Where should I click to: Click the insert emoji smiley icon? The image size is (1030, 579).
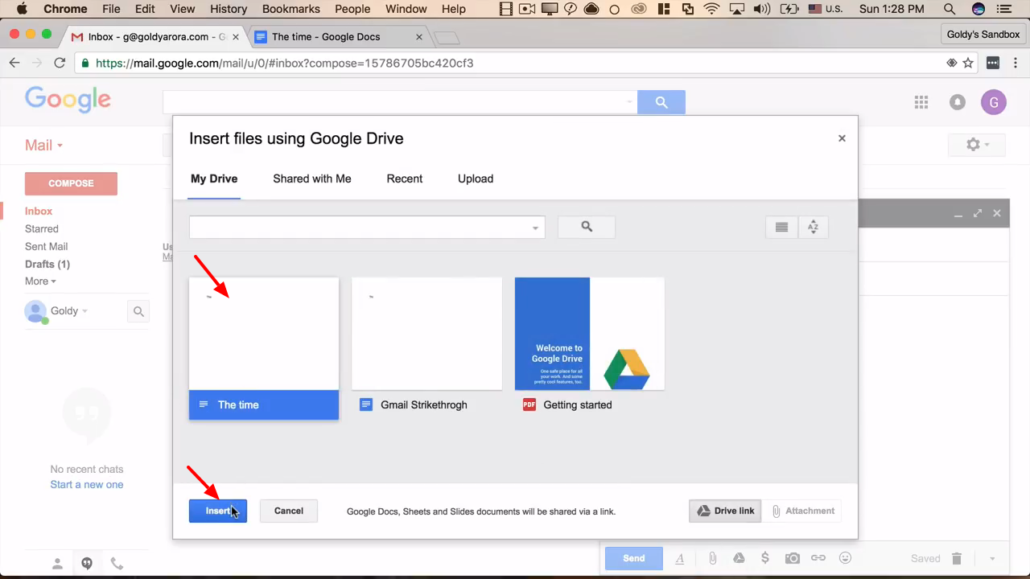845,558
